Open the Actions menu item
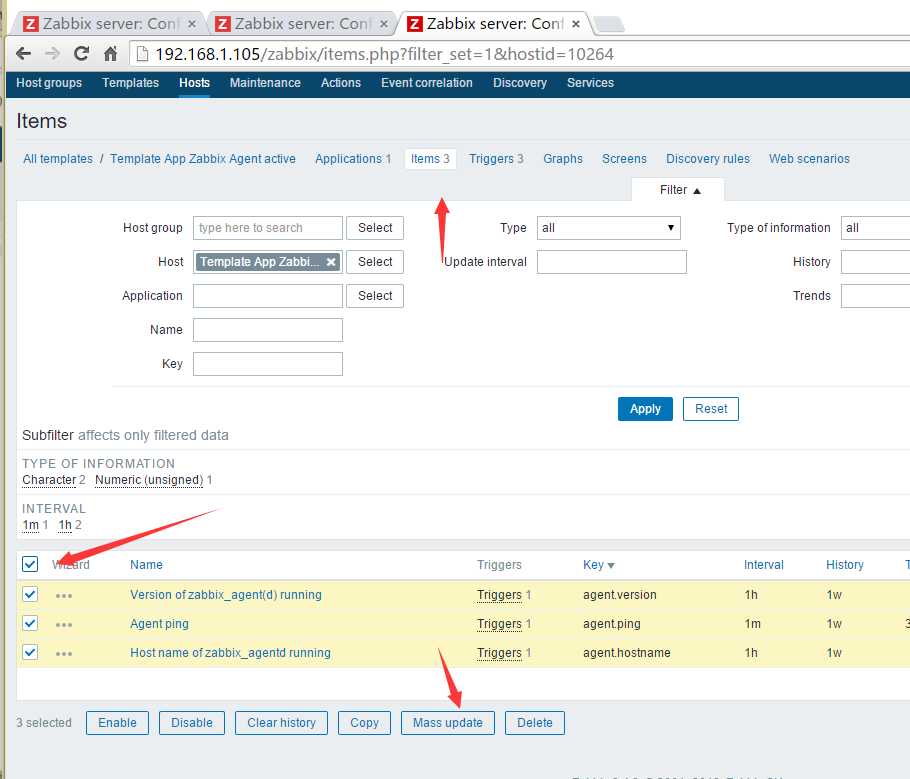910x779 pixels. (341, 82)
